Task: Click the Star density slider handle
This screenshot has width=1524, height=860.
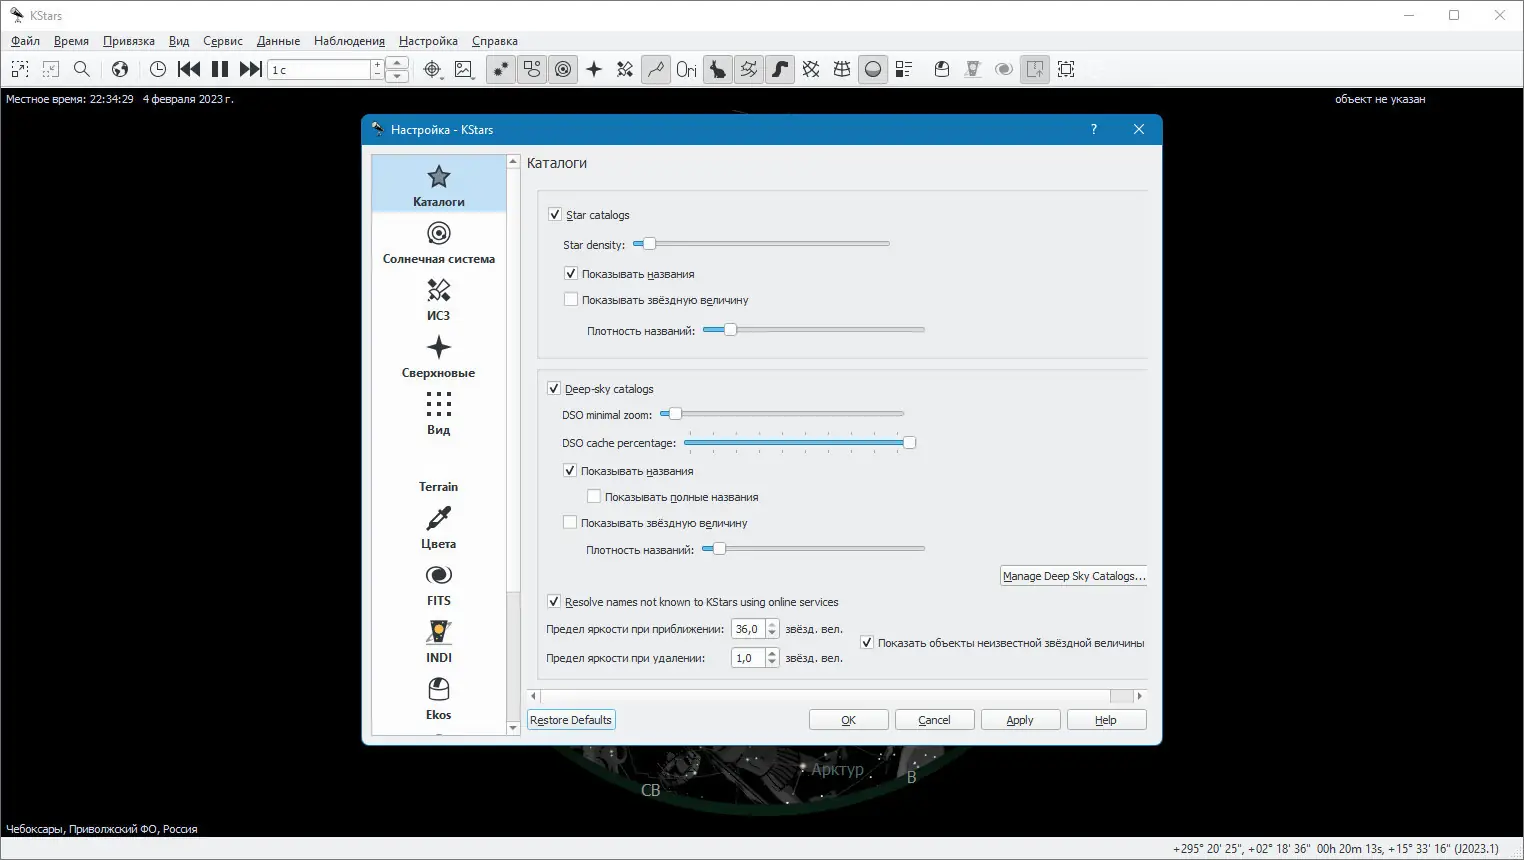Action: (x=649, y=243)
